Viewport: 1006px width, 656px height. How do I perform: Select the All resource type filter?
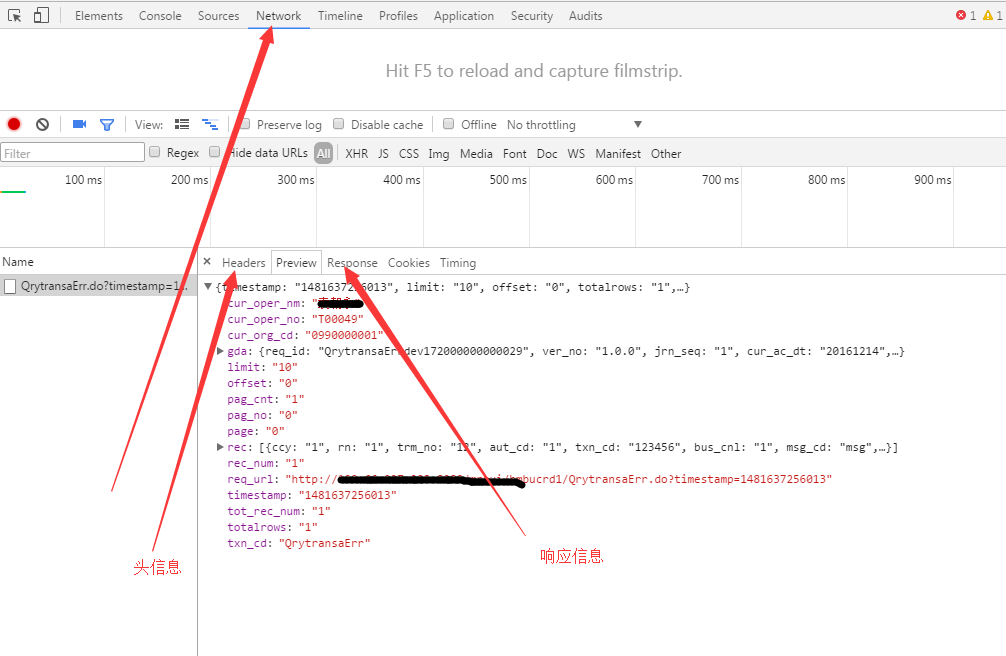323,153
